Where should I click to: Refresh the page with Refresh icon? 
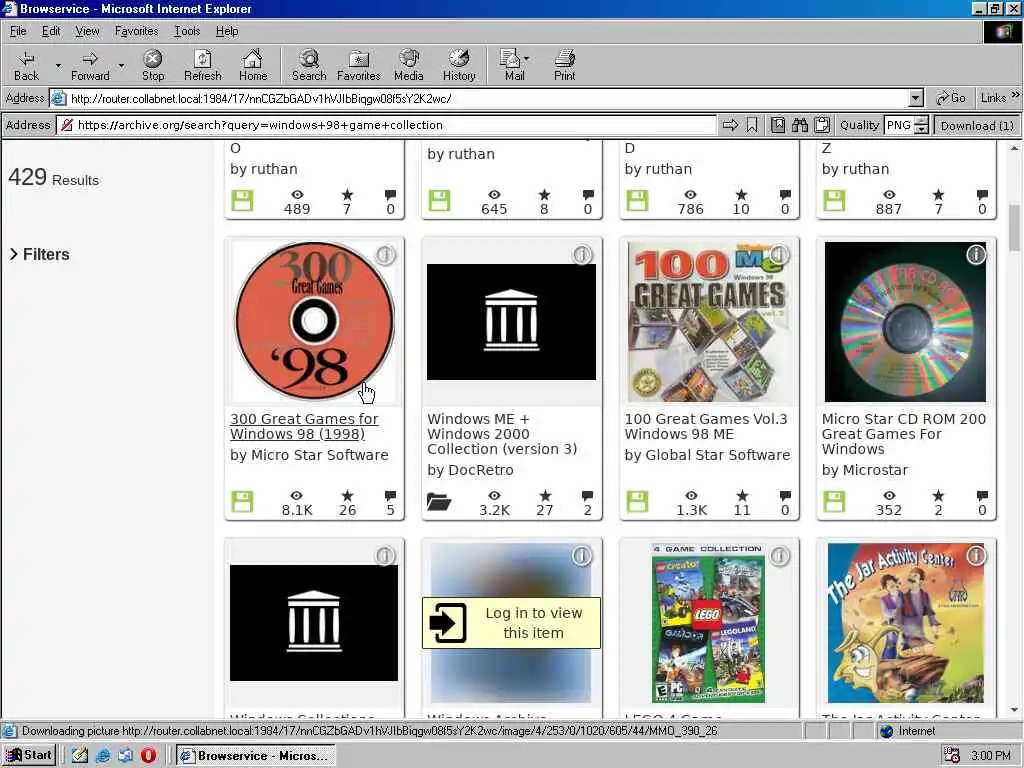pyautogui.click(x=202, y=65)
